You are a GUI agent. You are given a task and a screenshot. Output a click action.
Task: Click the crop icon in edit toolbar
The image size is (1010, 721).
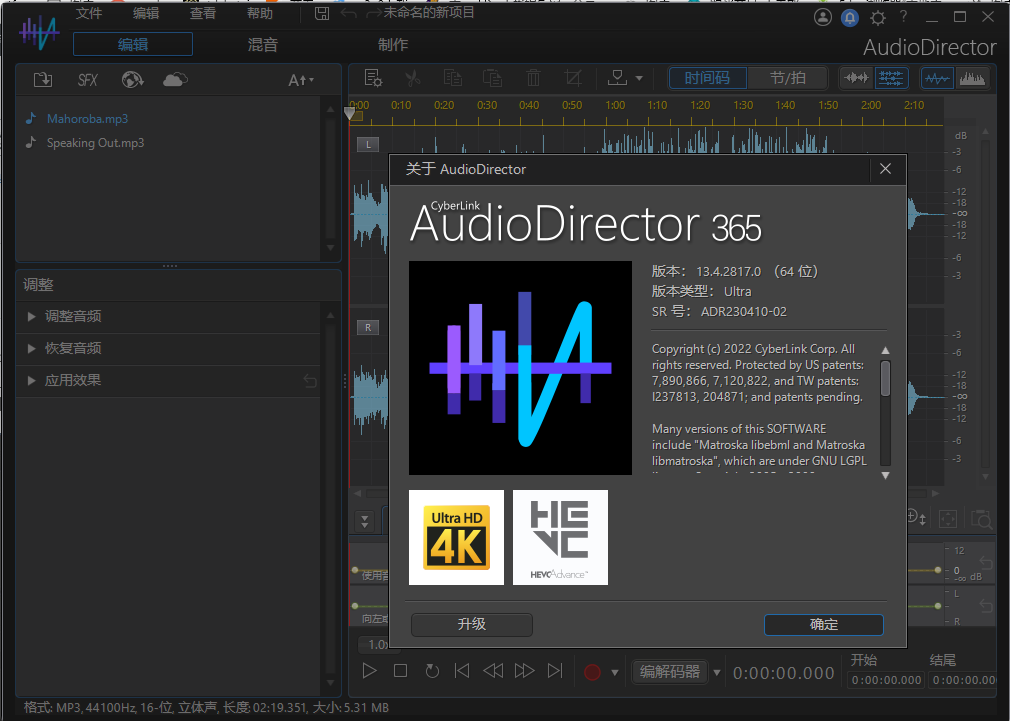(573, 79)
